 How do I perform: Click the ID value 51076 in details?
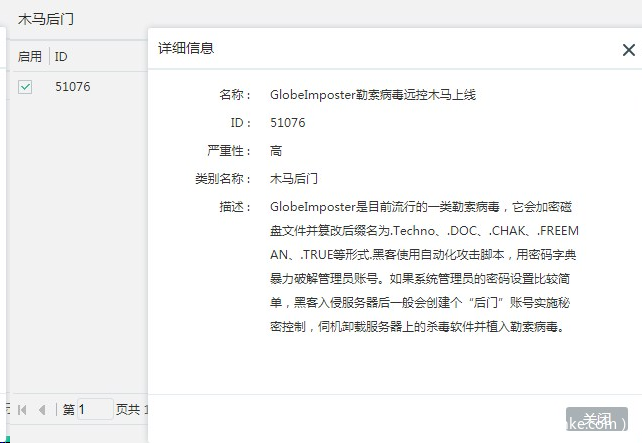coord(287,123)
